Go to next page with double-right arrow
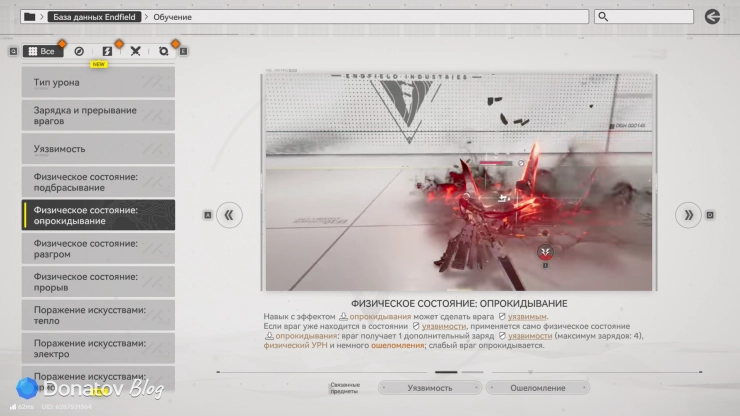740x416 pixels. click(688, 215)
